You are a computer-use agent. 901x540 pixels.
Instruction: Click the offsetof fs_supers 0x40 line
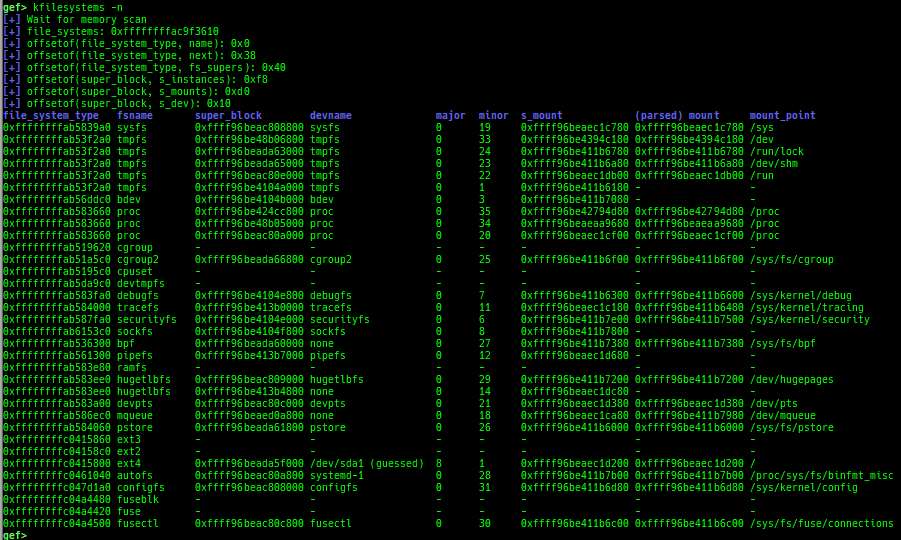(144, 67)
